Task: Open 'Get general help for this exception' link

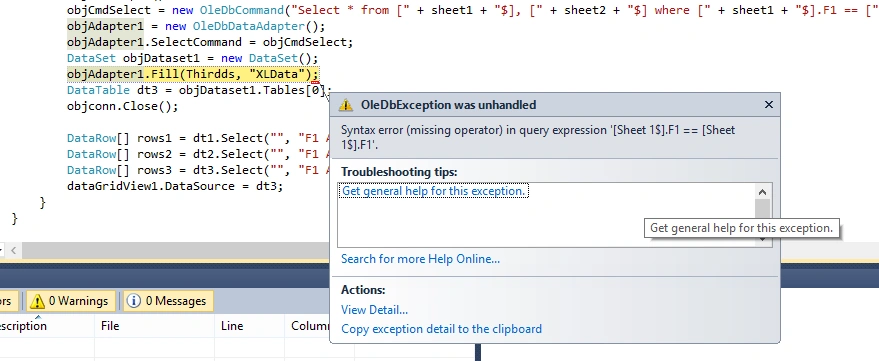Action: pos(434,191)
